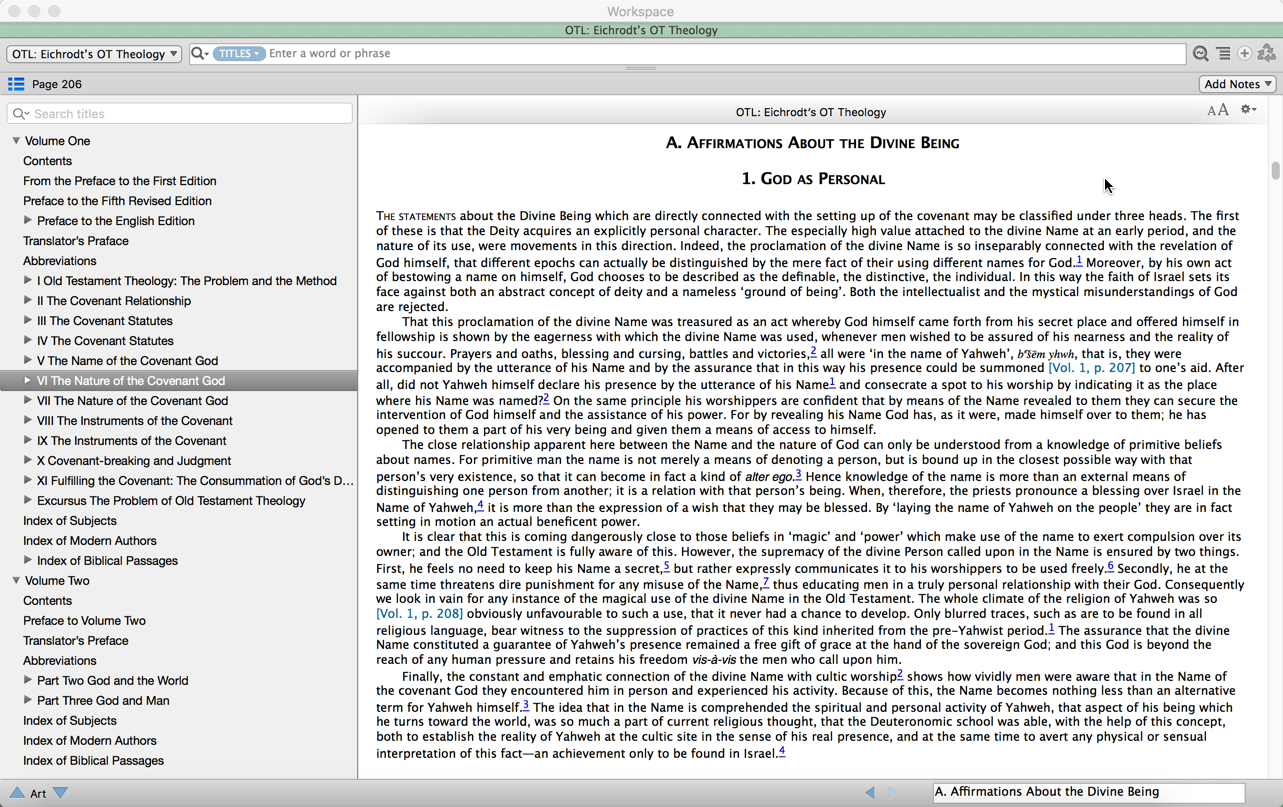The width and height of the screenshot is (1283, 807).
Task: Click the [Vol. 1, p. 207] page link
Action: [1091, 368]
